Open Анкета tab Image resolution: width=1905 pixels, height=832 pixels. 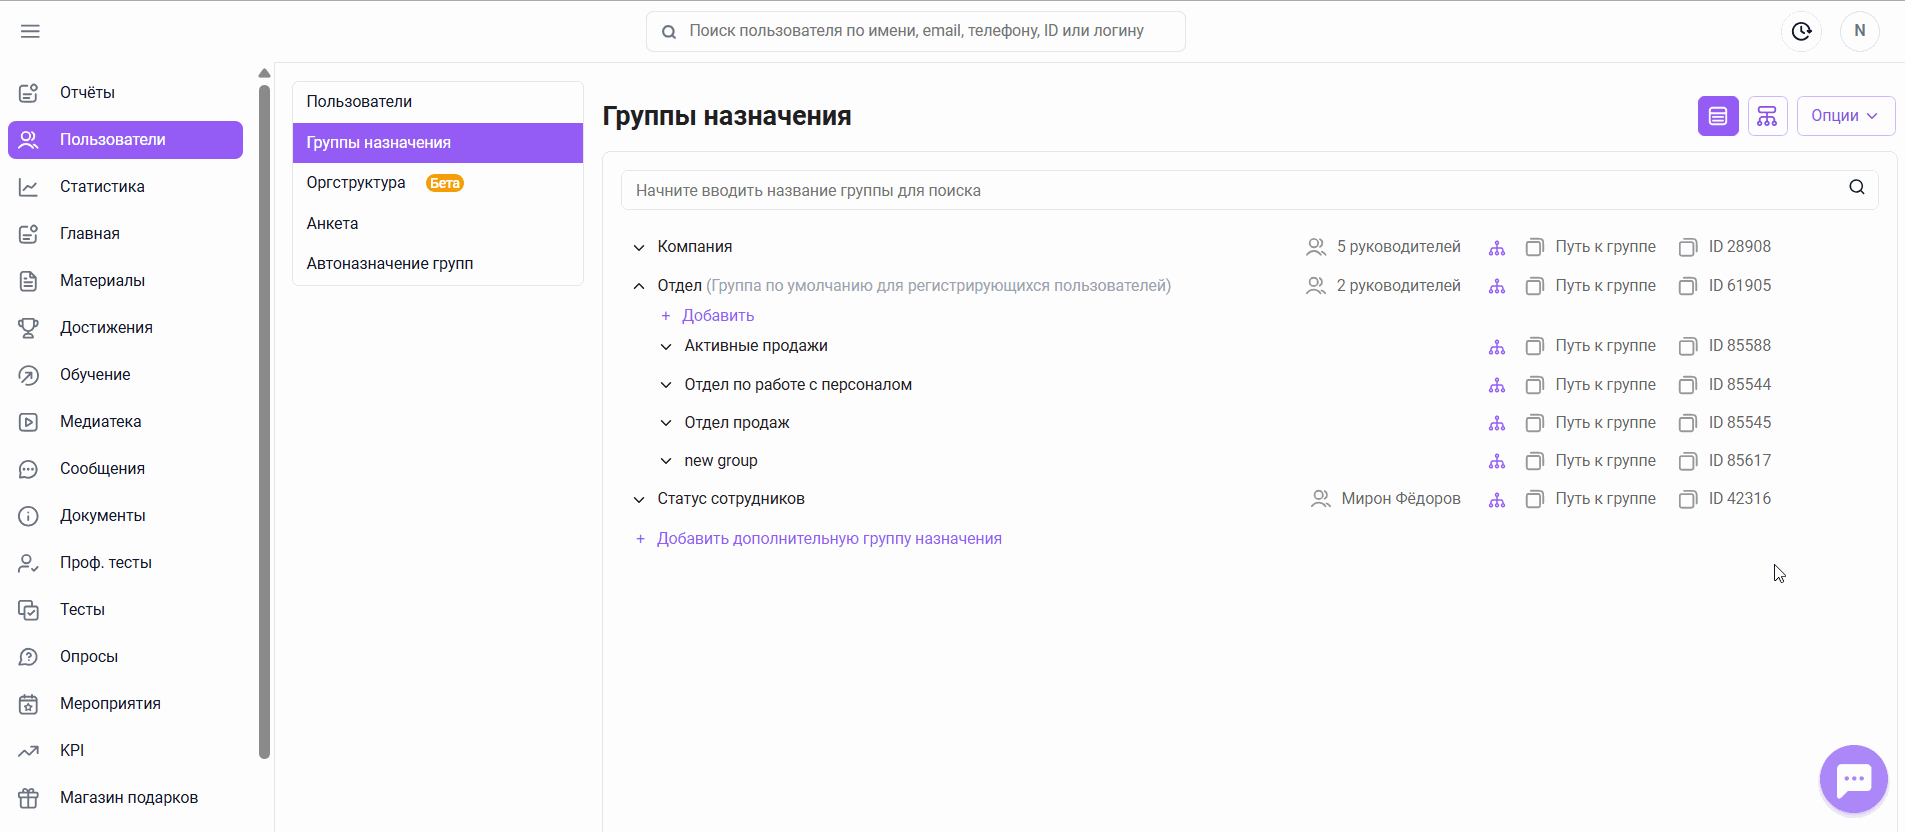(x=438, y=224)
